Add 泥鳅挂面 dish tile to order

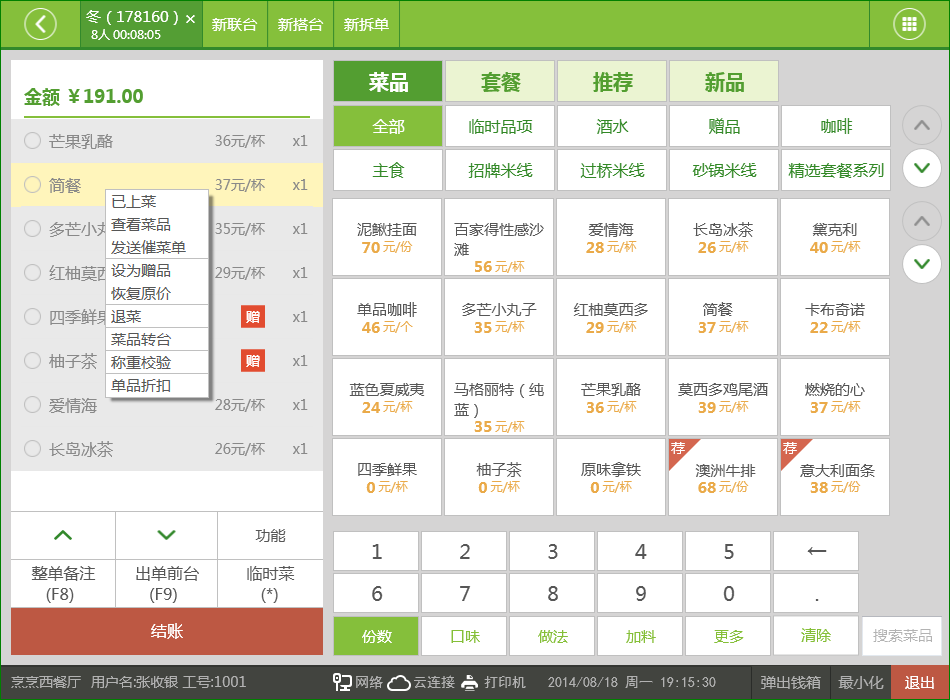[387, 238]
